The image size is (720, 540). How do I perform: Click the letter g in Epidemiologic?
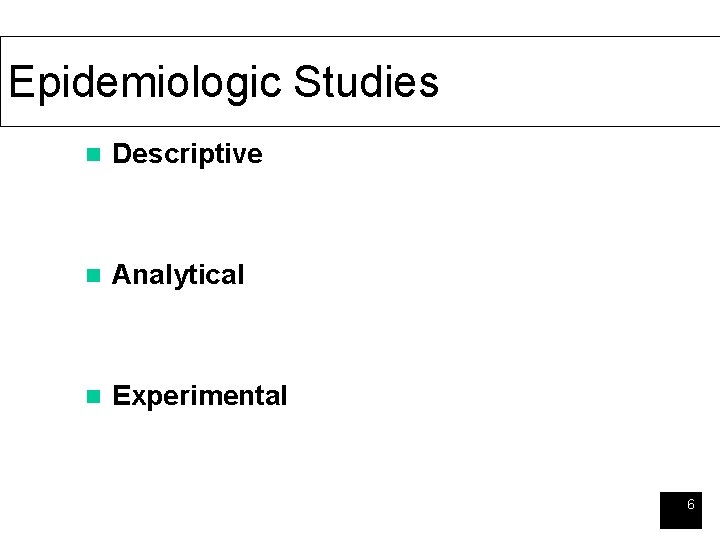coord(237,87)
